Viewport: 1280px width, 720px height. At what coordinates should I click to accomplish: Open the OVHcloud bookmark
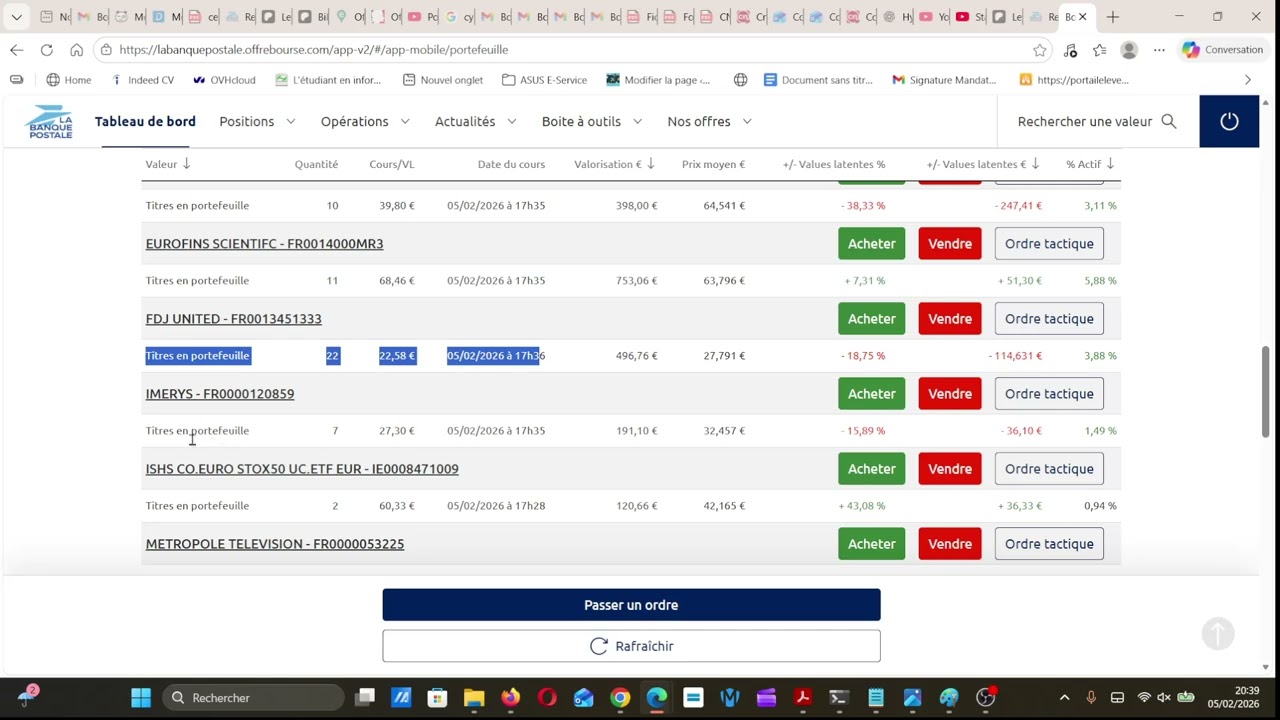pos(224,80)
